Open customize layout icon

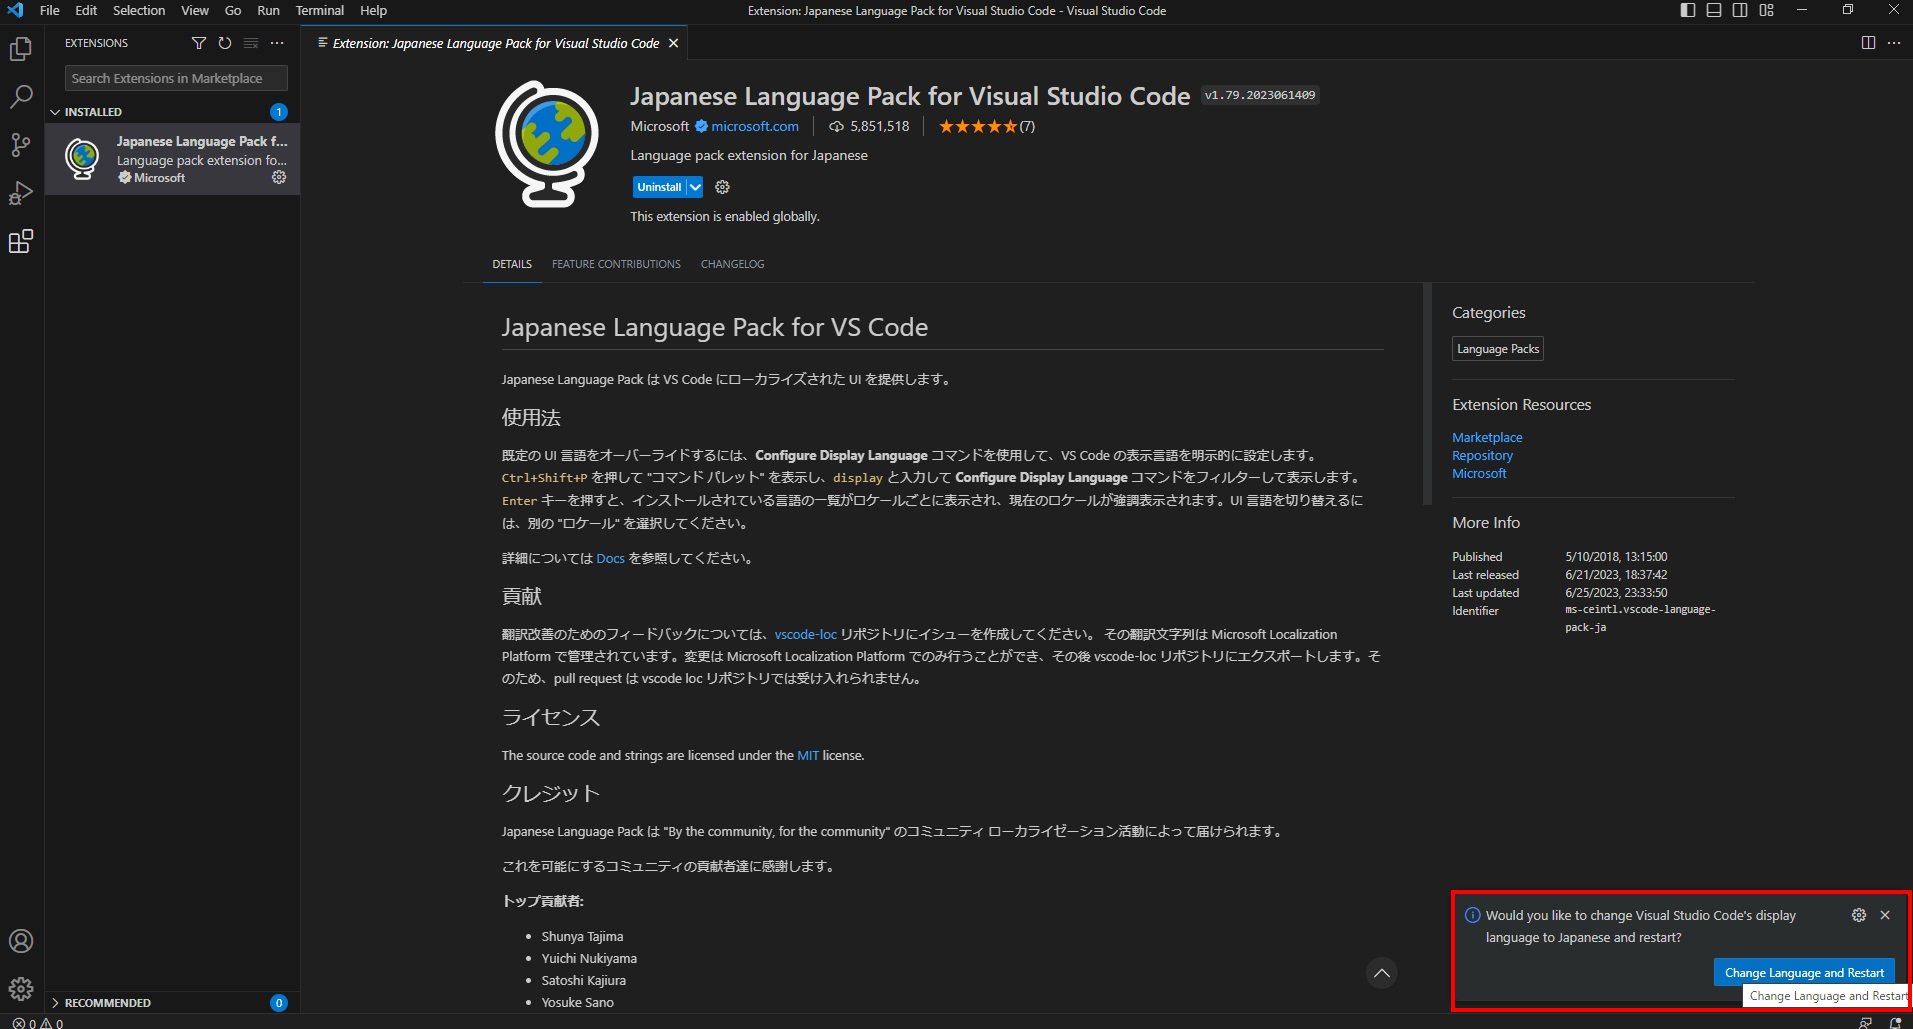point(1767,10)
